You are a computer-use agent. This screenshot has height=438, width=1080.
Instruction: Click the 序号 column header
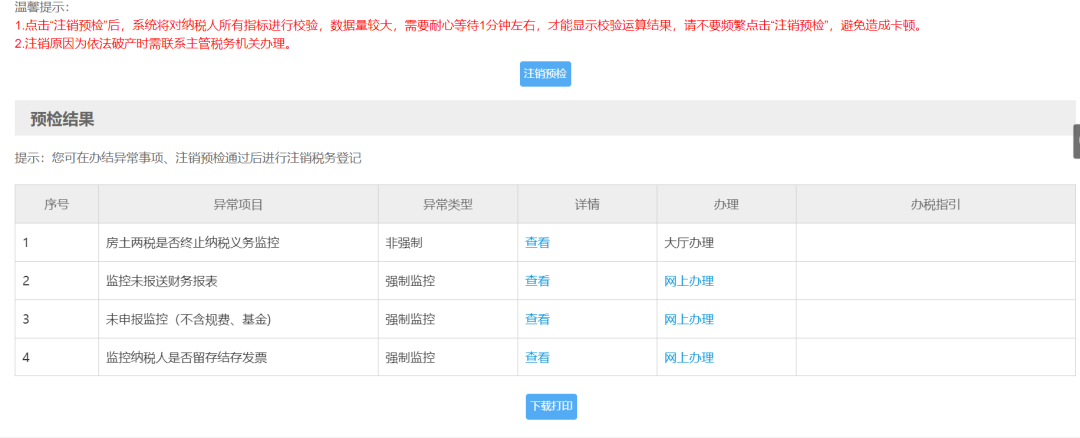(56, 204)
